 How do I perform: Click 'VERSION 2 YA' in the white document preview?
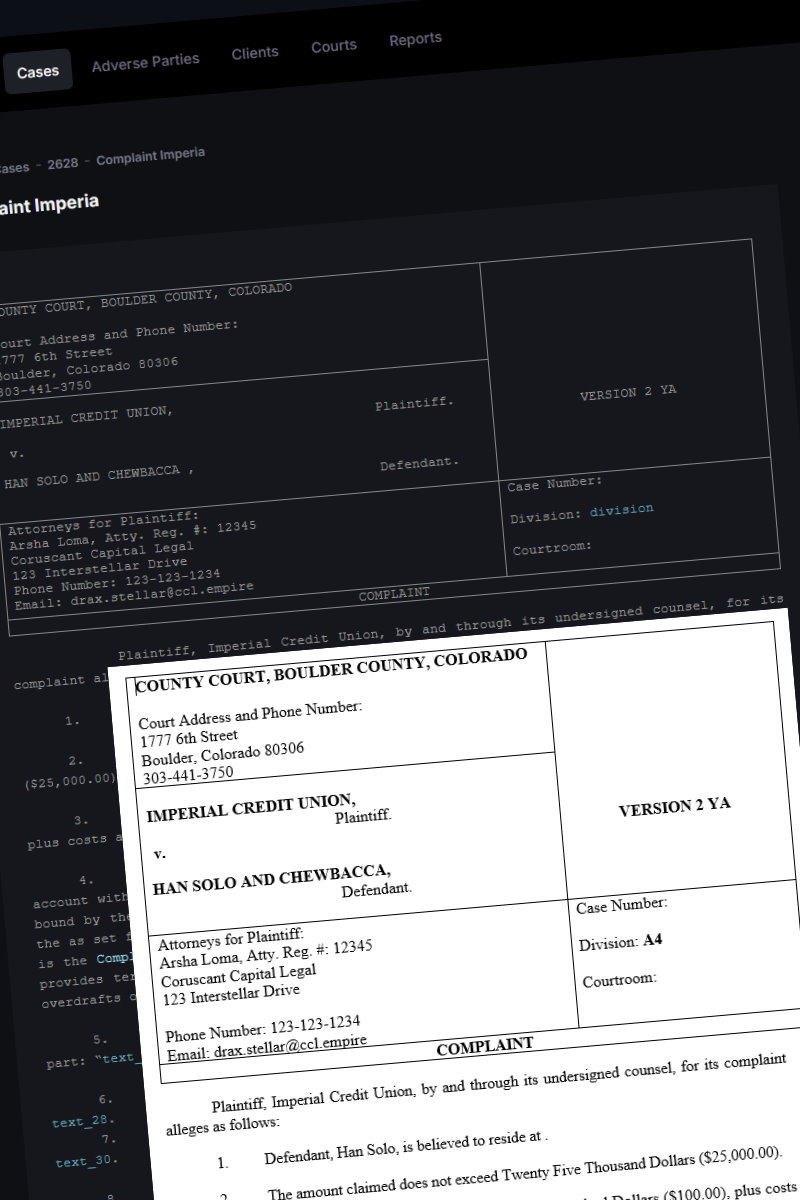click(674, 807)
